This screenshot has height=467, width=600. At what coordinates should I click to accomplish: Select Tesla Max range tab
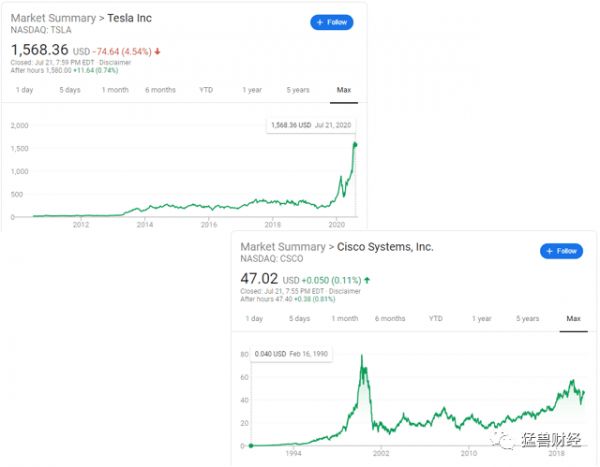click(x=344, y=90)
